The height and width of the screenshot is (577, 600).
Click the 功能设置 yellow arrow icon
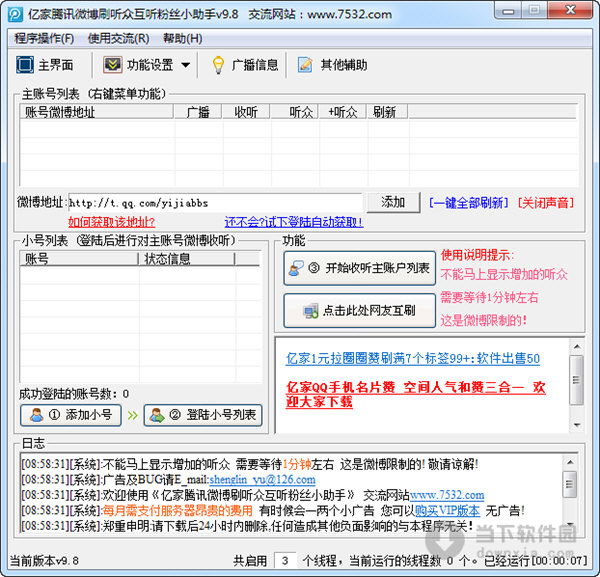pyautogui.click(x=112, y=65)
